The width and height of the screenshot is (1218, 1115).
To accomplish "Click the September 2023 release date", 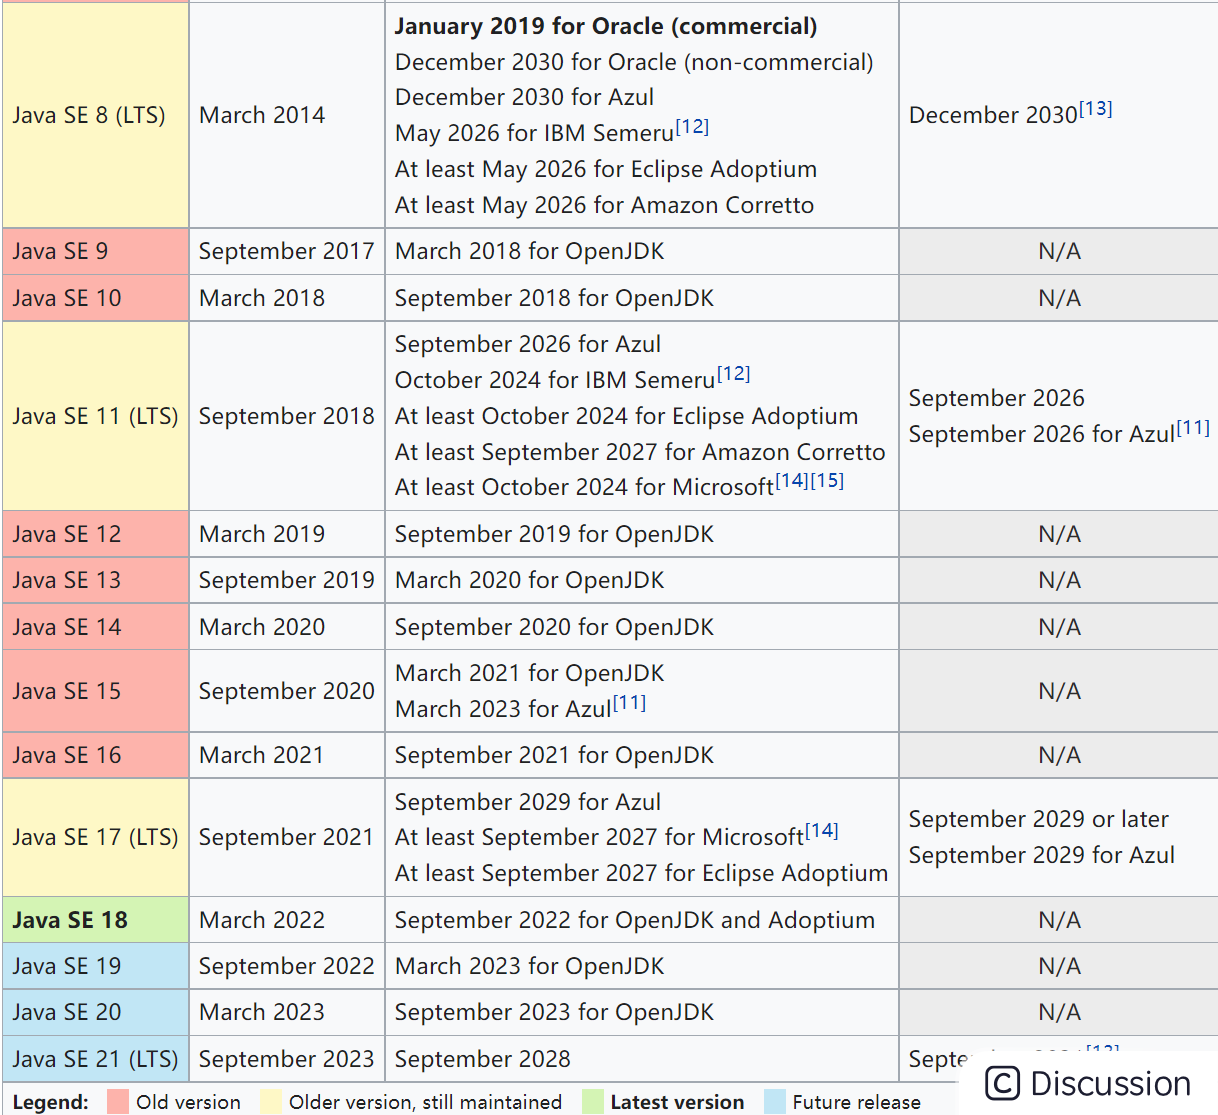I will 287,1059.
